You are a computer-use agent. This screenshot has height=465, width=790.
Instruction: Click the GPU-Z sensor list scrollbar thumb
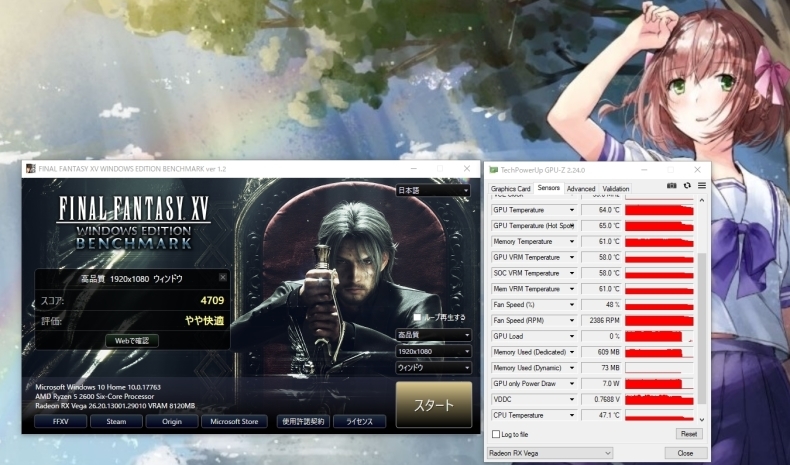click(701, 327)
